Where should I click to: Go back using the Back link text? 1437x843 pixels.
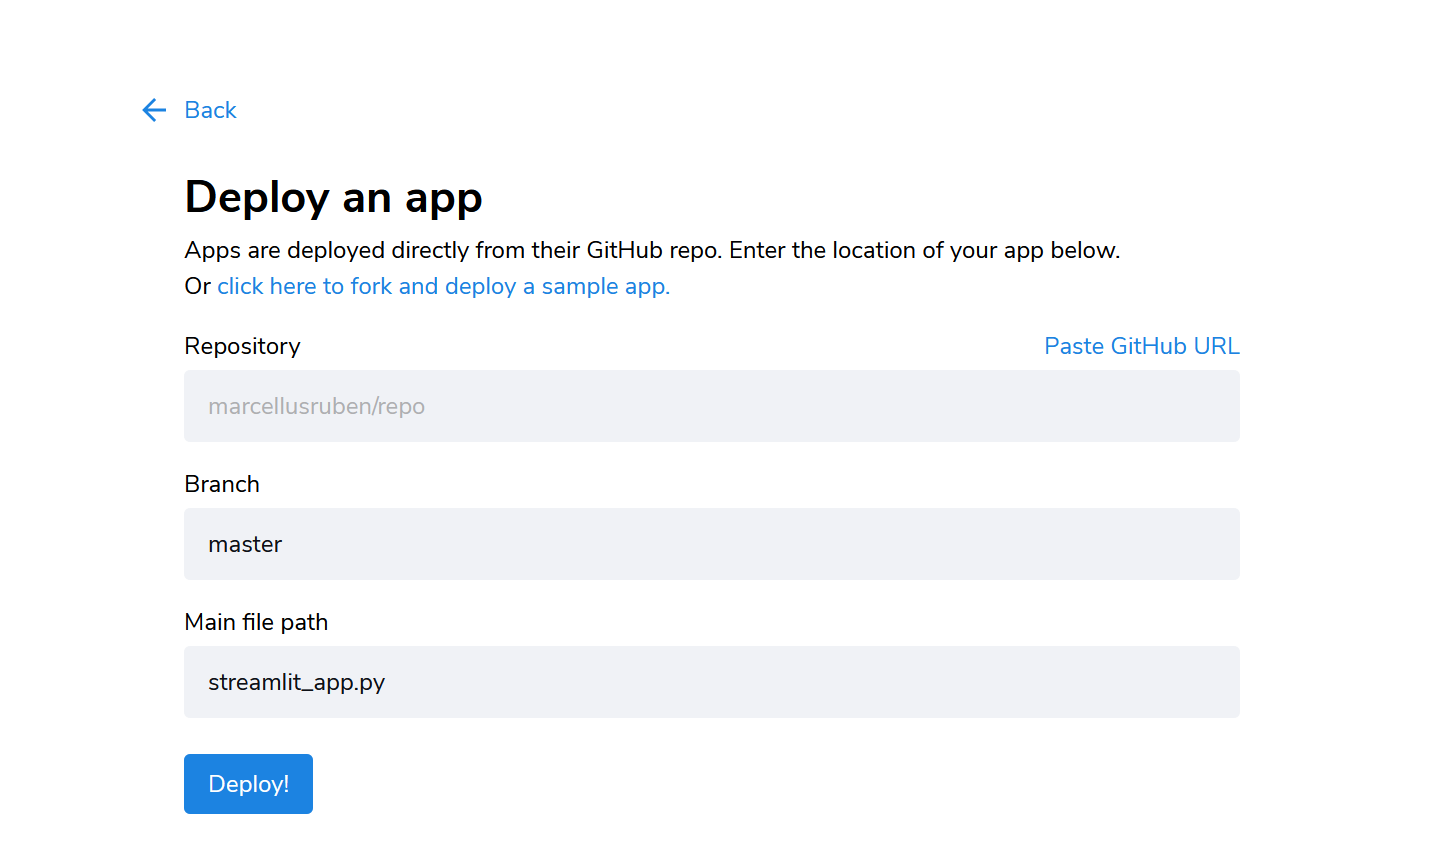[210, 110]
